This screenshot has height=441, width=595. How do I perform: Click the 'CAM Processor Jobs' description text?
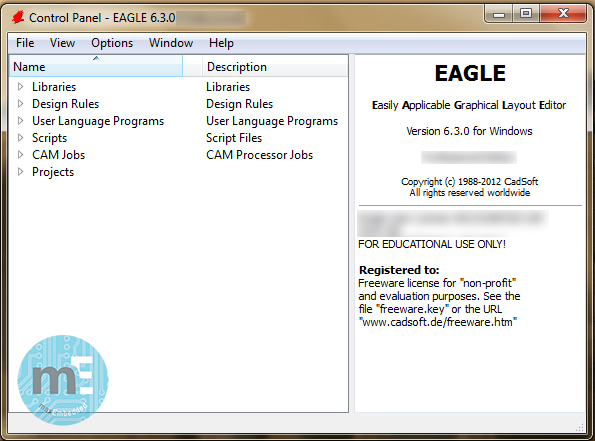(x=259, y=155)
